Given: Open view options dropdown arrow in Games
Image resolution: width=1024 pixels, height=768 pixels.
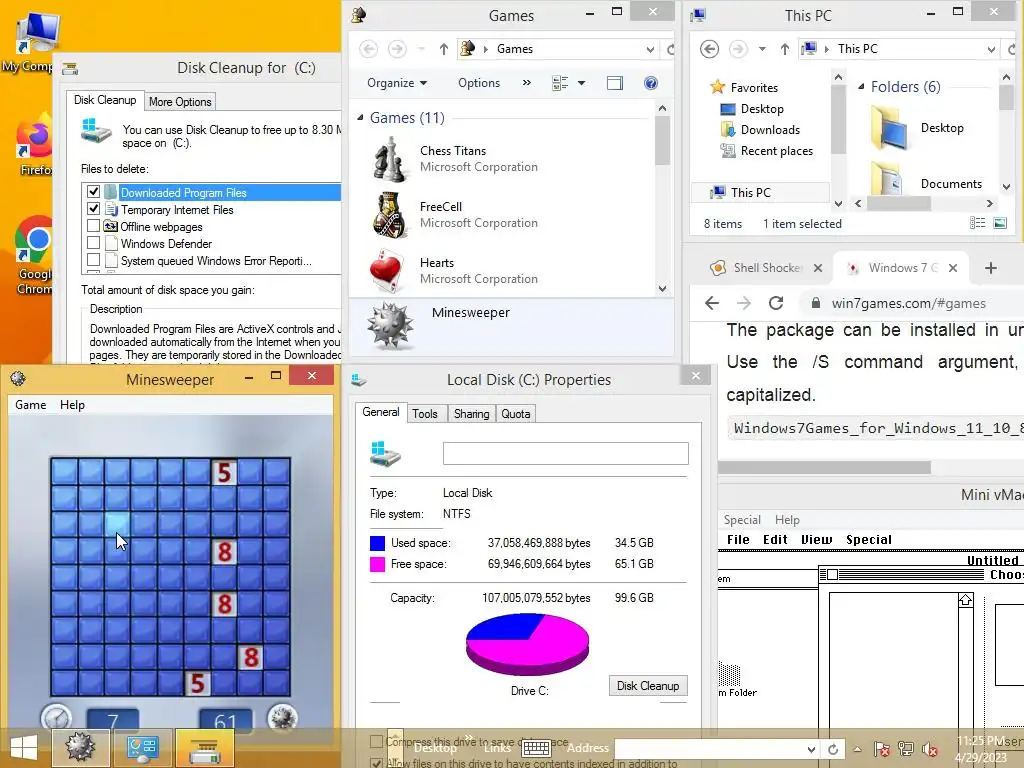Looking at the screenshot, I should [581, 83].
